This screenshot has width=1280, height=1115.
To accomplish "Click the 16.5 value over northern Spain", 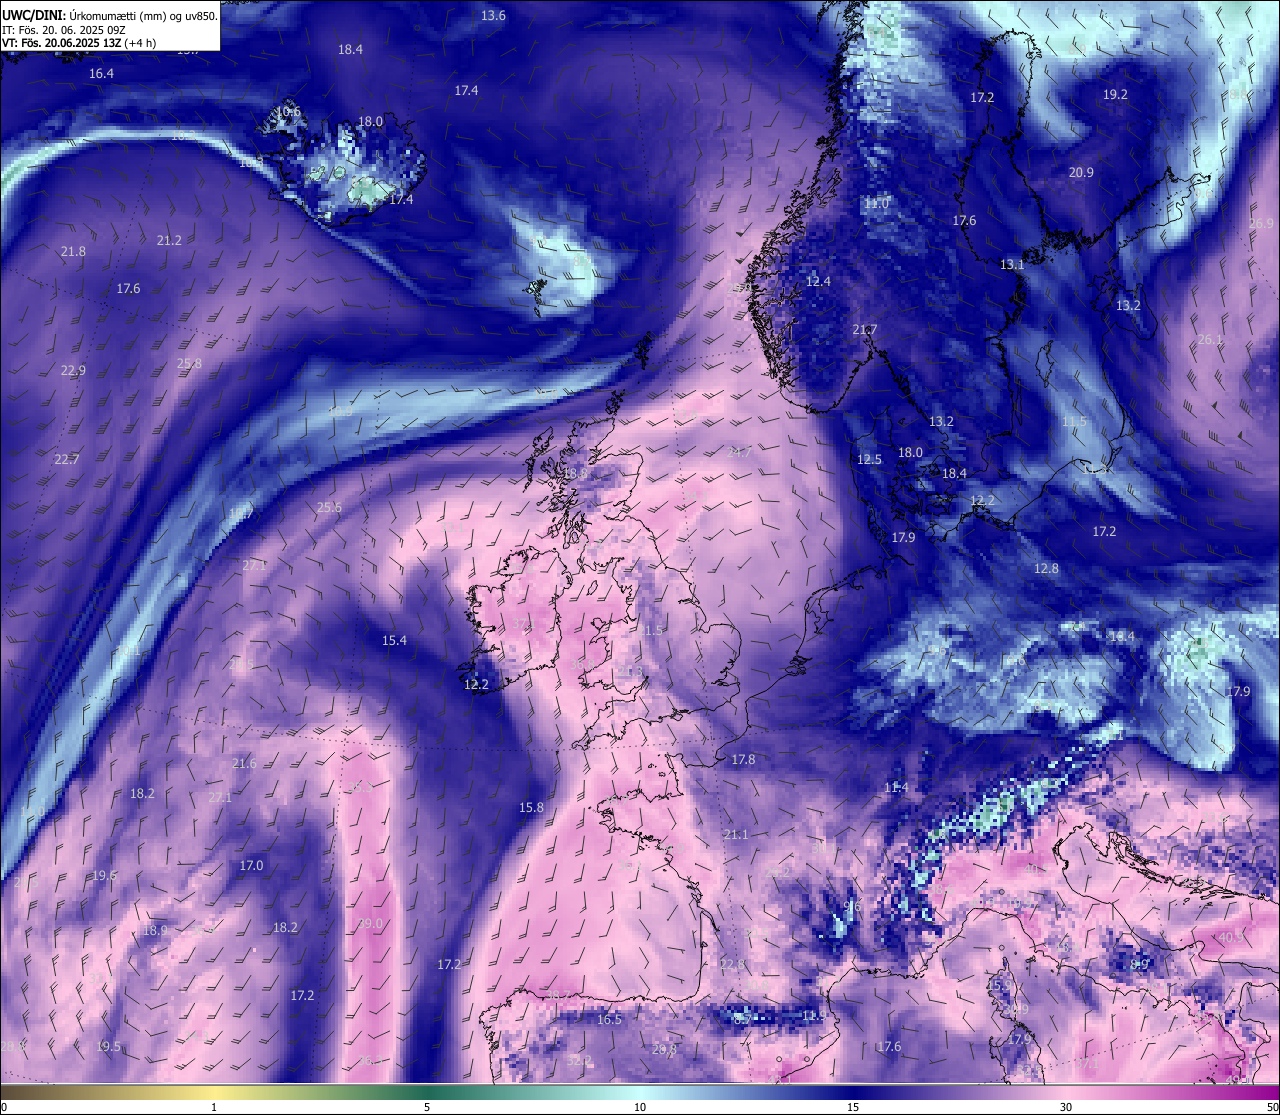I will coord(609,1020).
